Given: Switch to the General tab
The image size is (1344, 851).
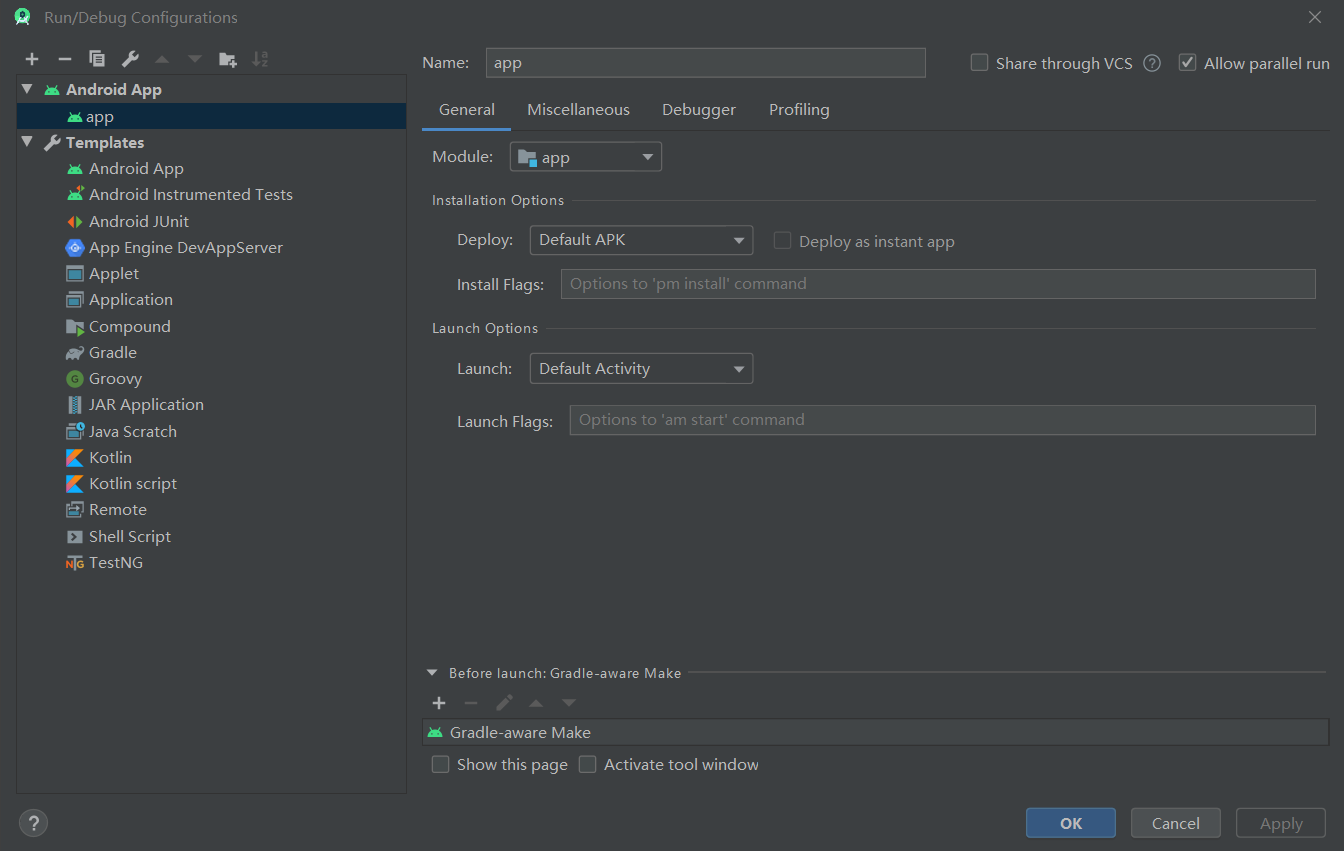Looking at the screenshot, I should point(467,110).
